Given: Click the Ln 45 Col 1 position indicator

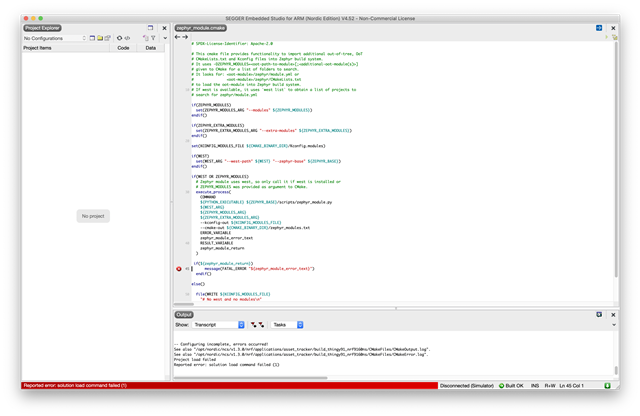Looking at the screenshot, I should click(x=571, y=386).
